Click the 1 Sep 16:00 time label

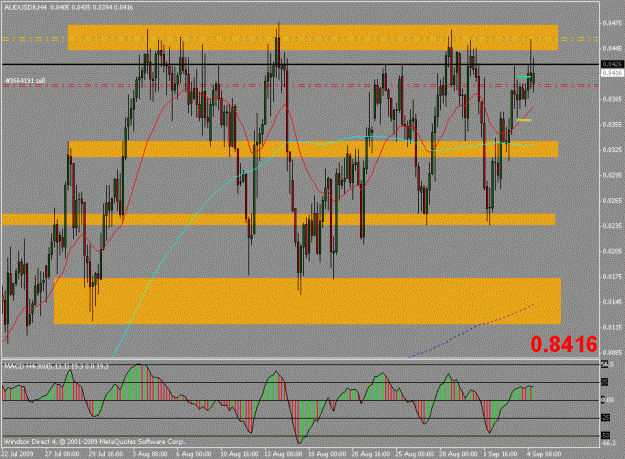click(x=500, y=454)
